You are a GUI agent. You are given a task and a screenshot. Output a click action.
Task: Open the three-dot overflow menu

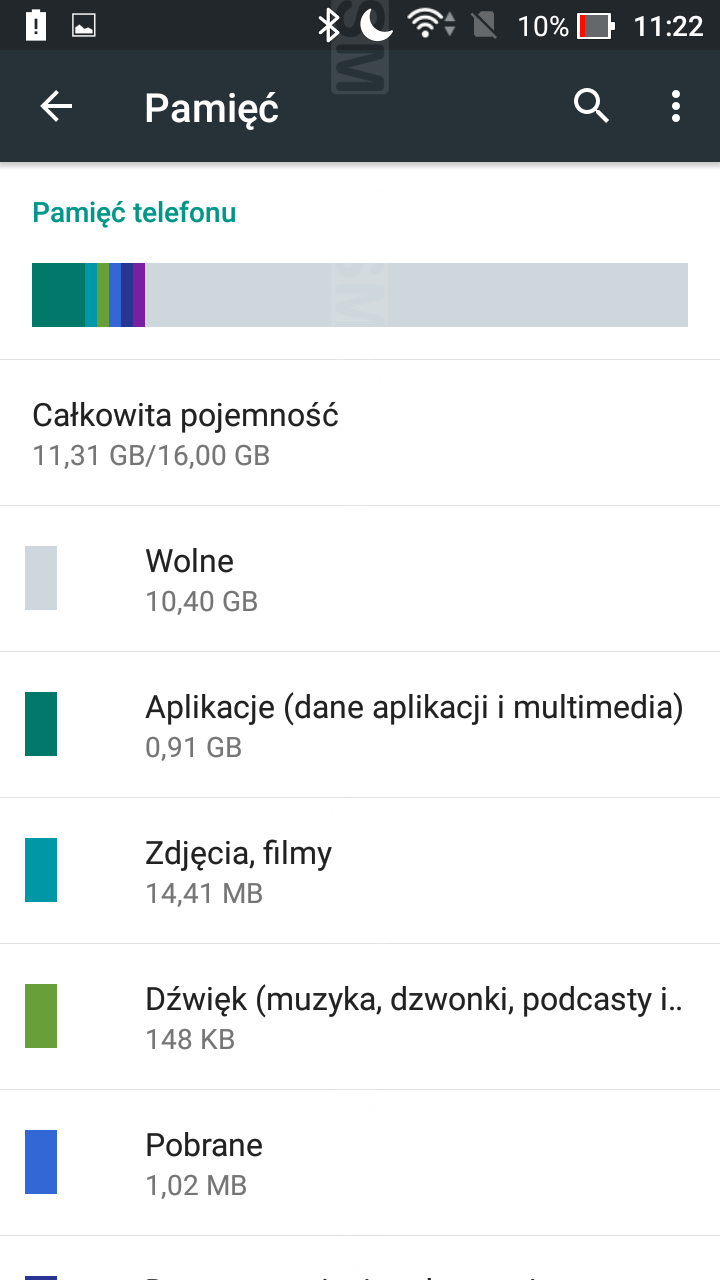click(676, 106)
